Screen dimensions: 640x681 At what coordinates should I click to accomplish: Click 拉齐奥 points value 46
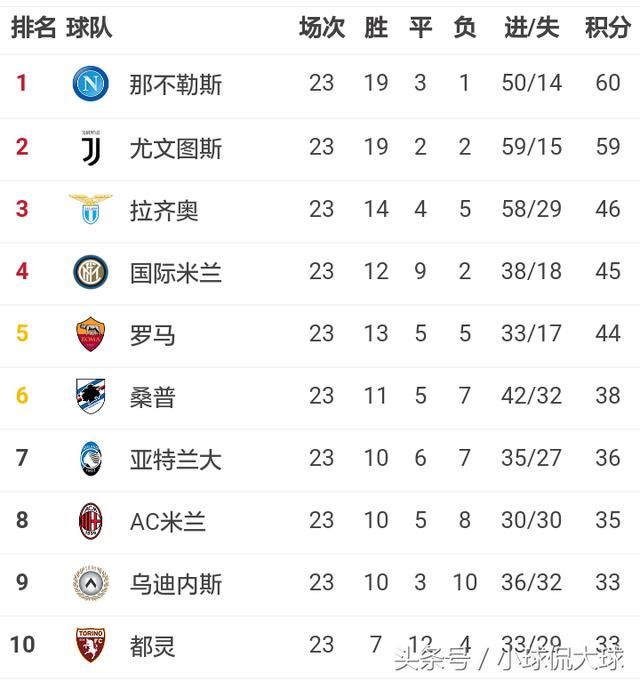608,210
